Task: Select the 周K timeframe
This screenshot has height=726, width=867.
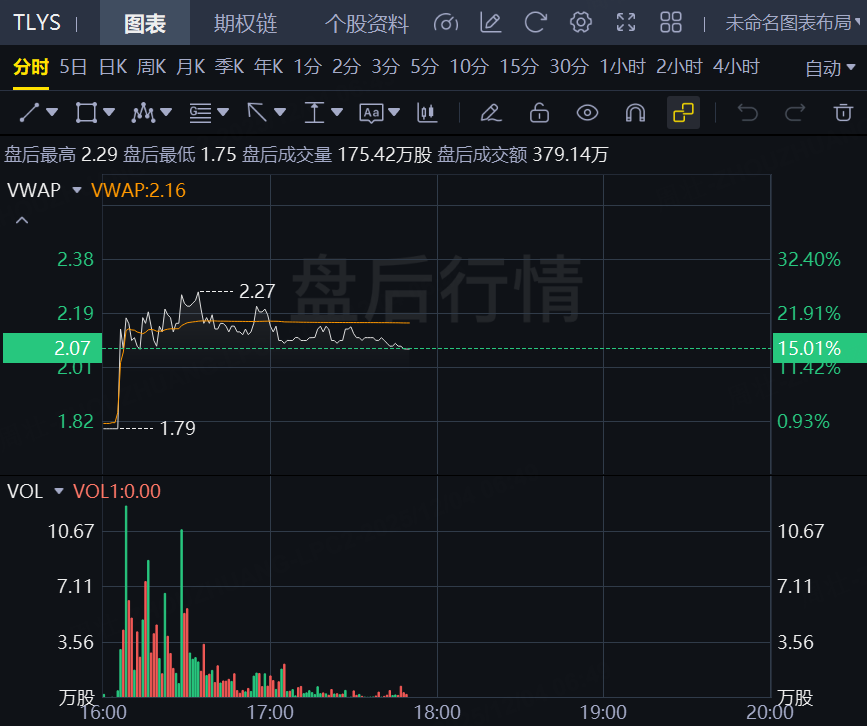Action: [152, 67]
